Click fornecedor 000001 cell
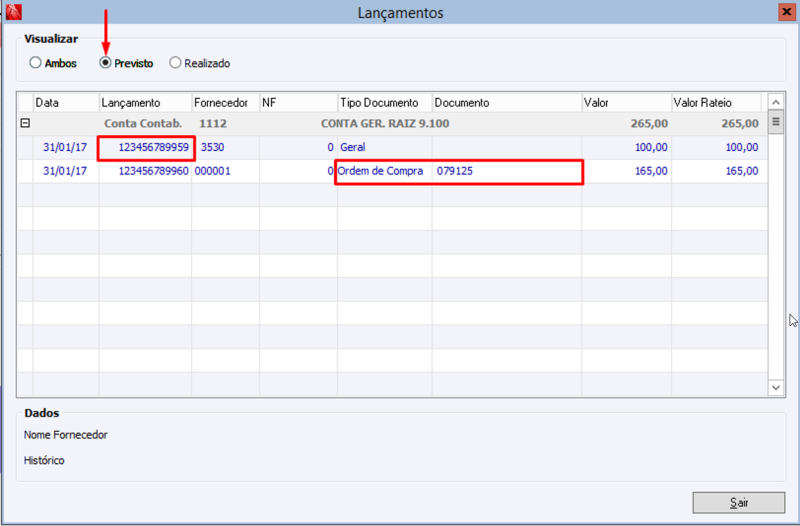This screenshot has width=800, height=526. [x=226, y=171]
